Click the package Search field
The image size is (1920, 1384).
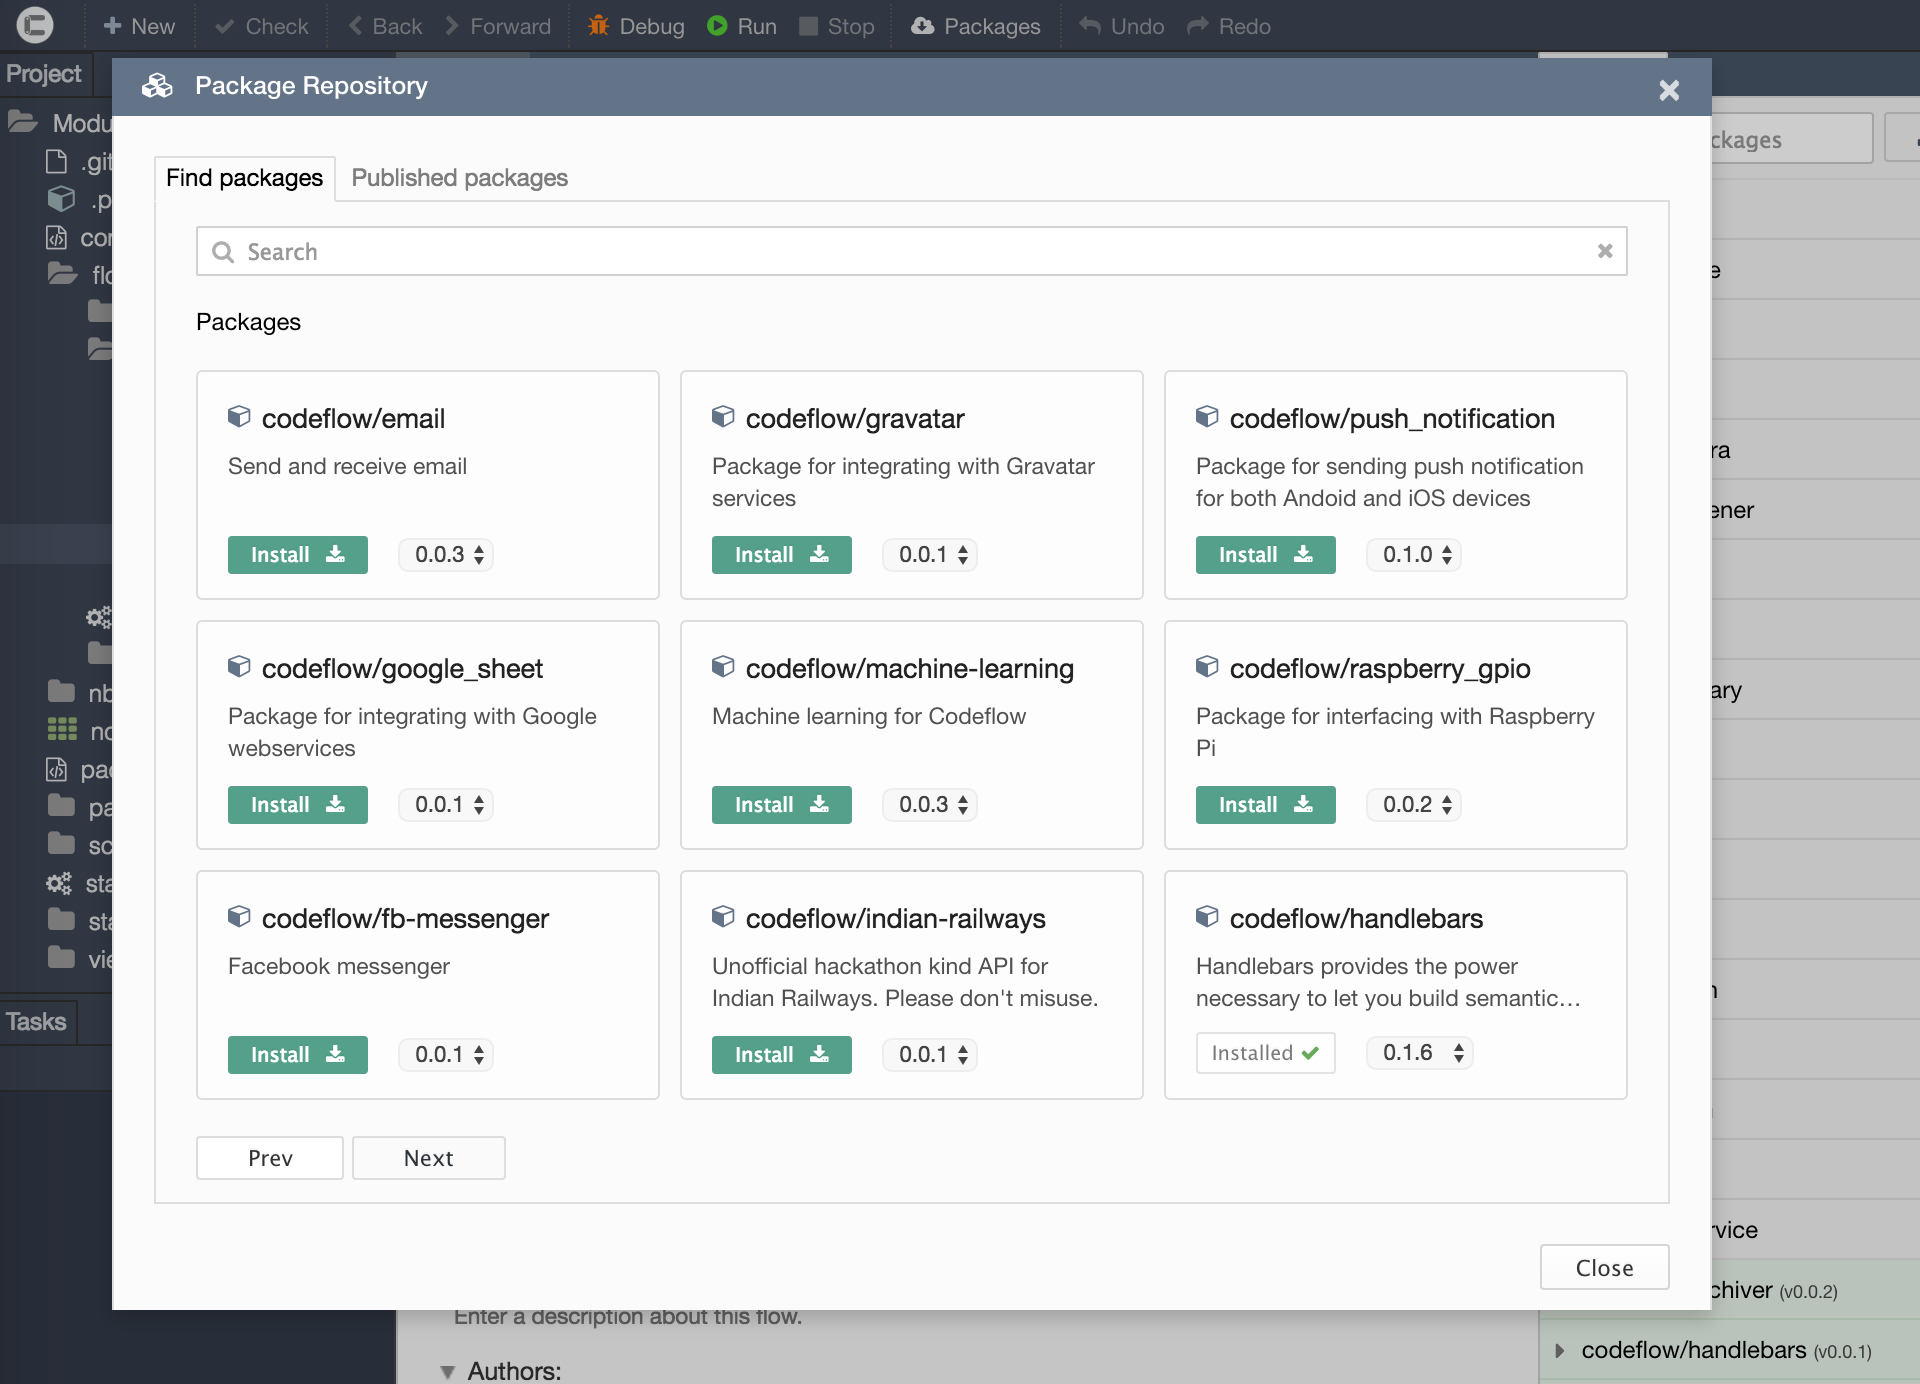(911, 251)
